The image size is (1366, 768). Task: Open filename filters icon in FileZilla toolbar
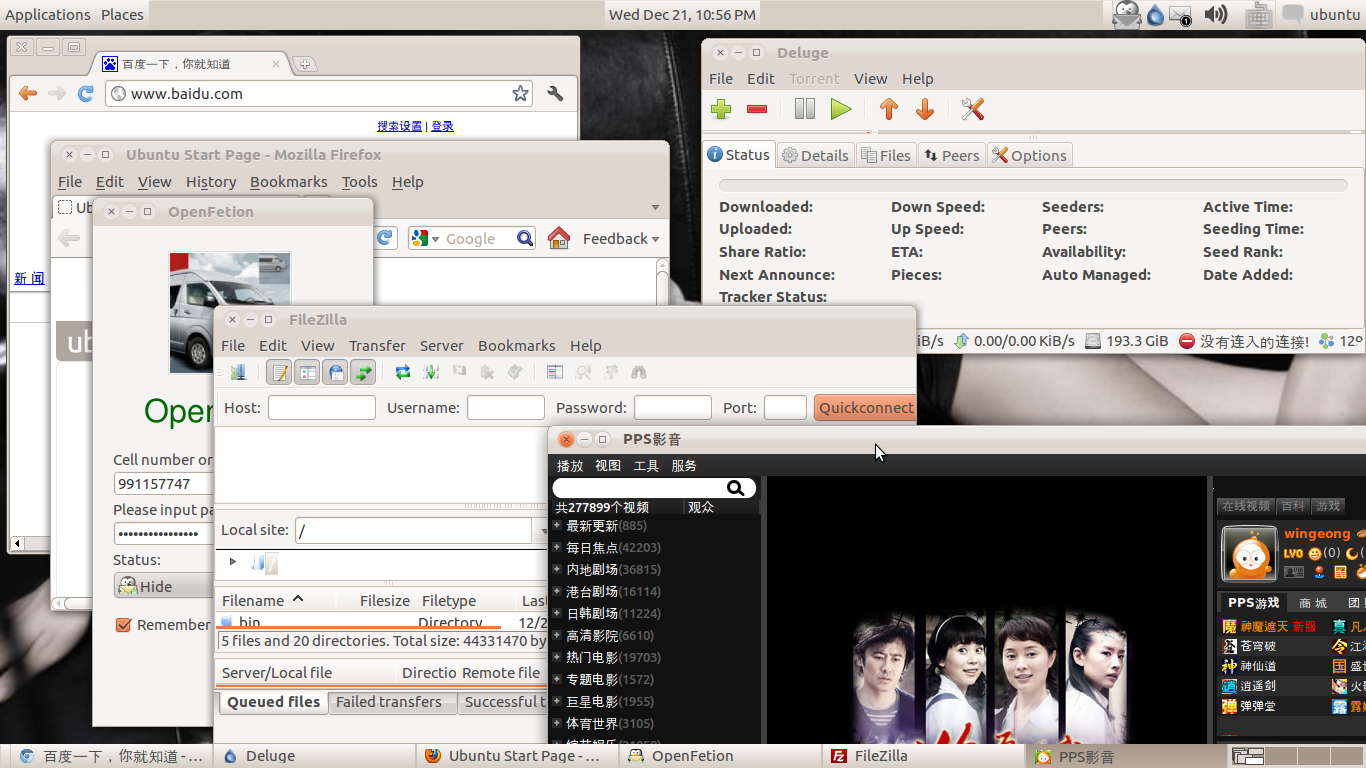coord(555,372)
